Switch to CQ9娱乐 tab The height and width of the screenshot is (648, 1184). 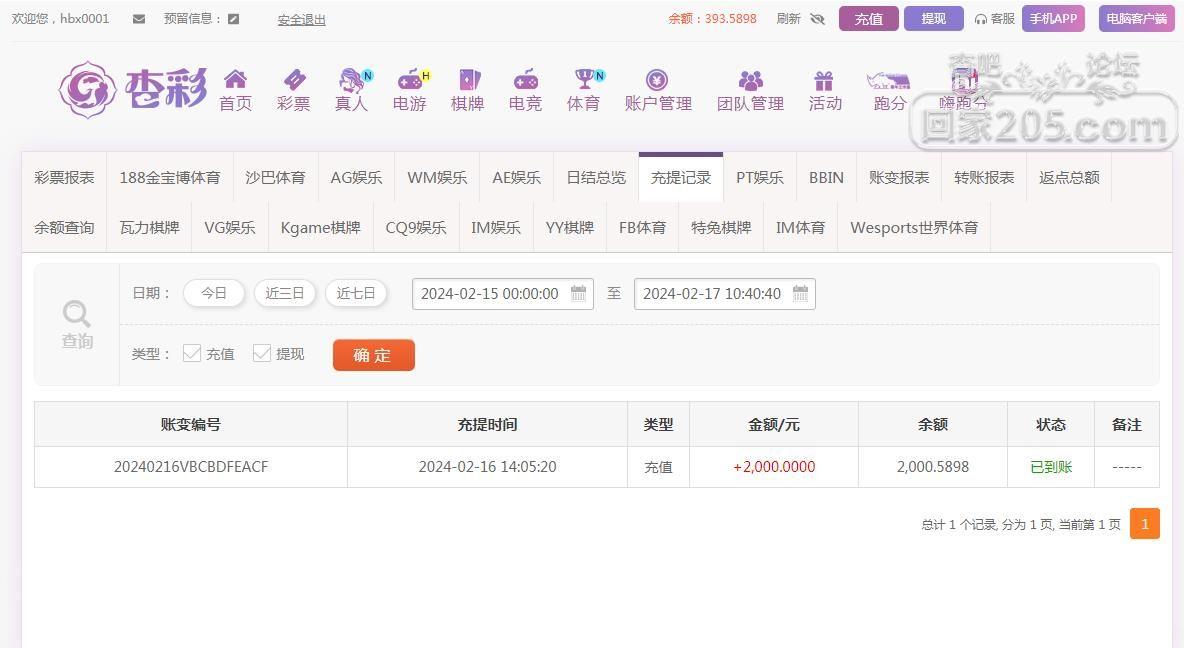[x=416, y=227]
